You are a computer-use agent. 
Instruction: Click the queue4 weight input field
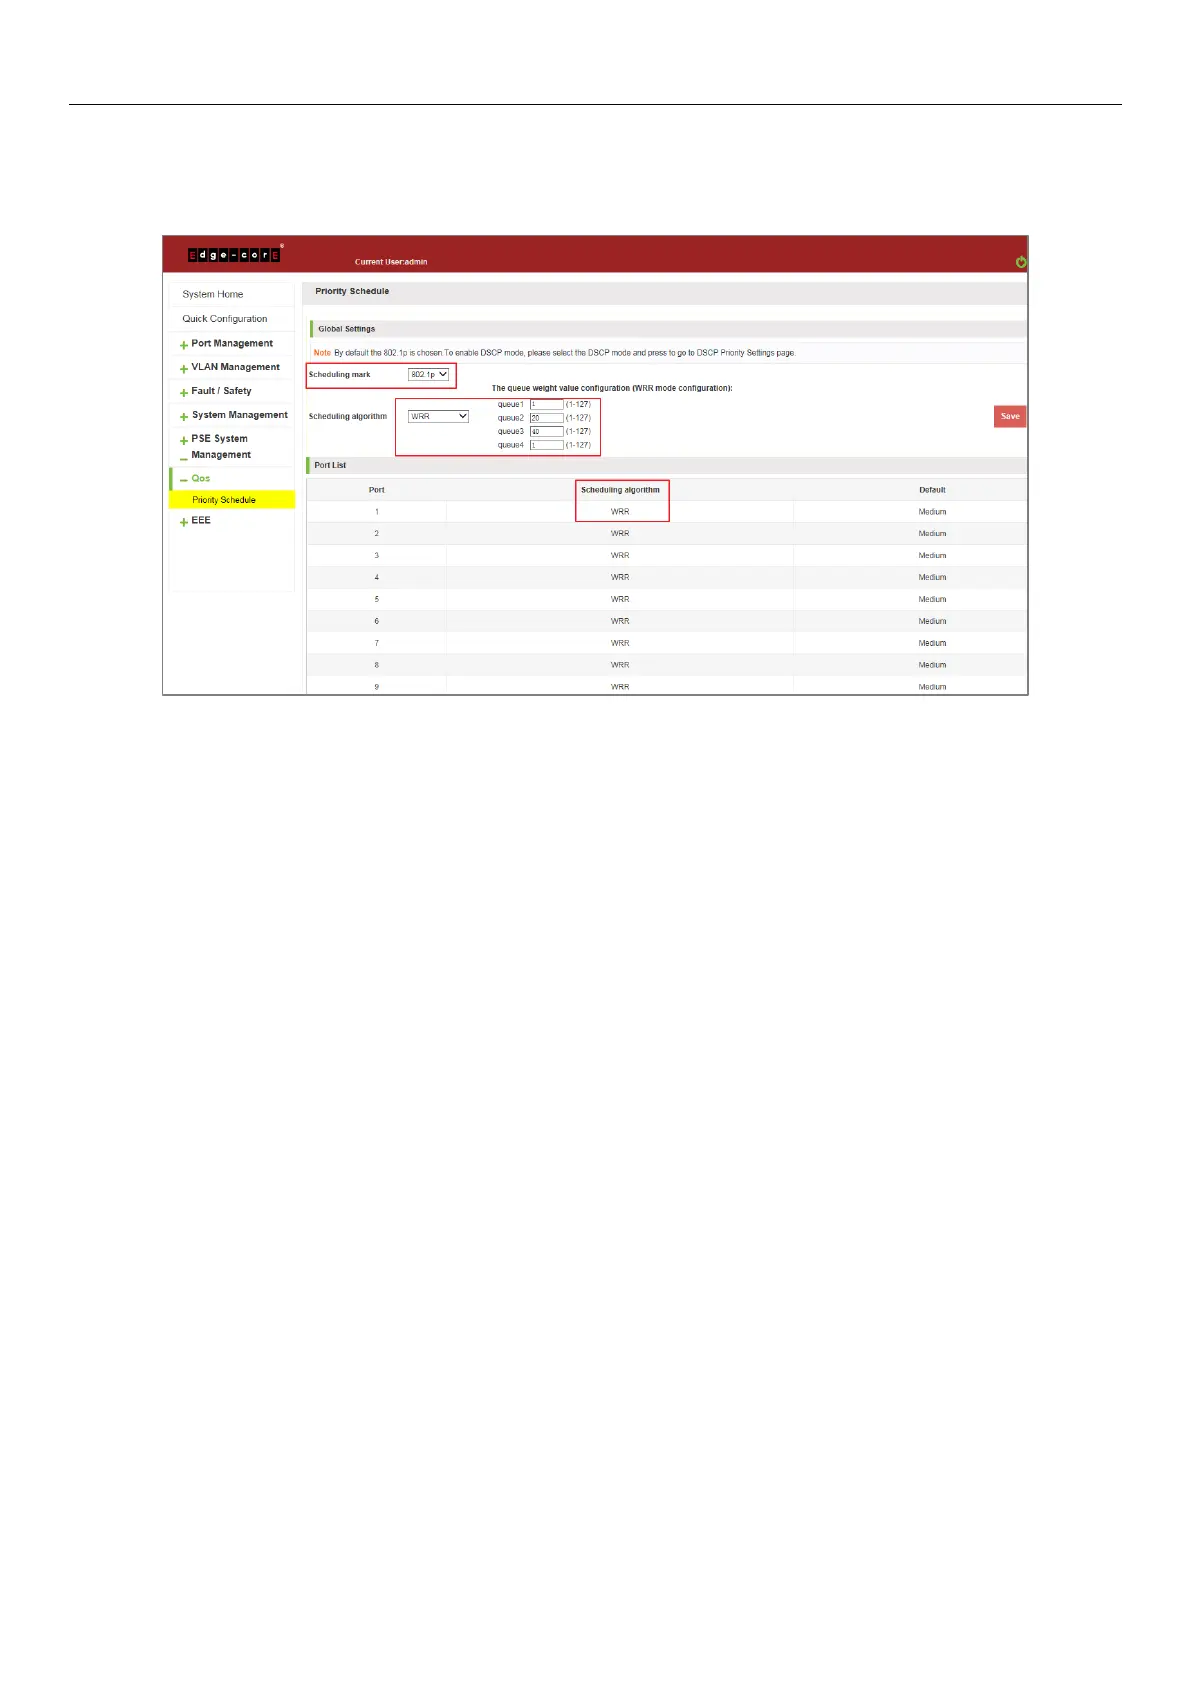[x=546, y=445]
